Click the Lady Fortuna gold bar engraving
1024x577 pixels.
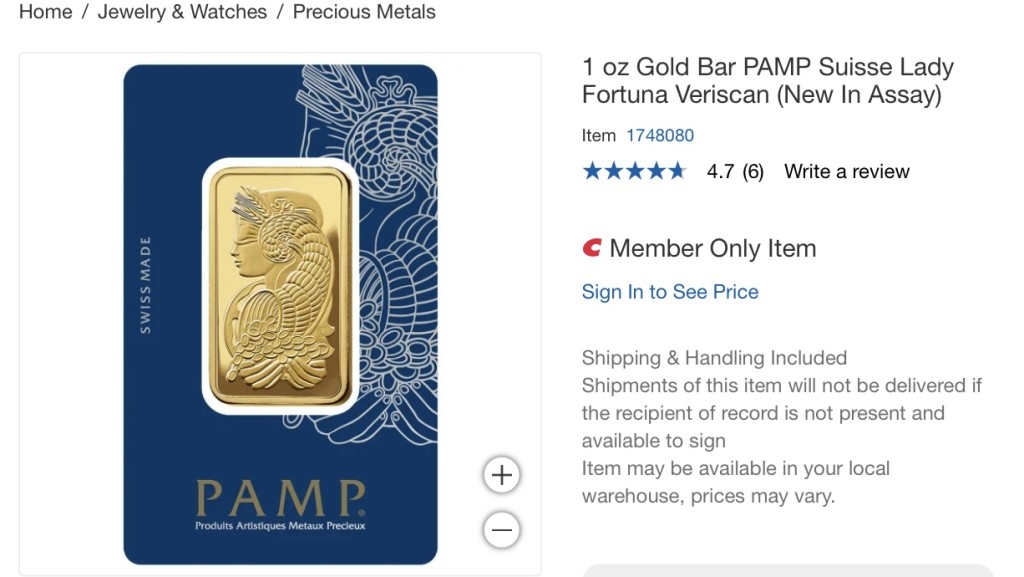point(281,285)
